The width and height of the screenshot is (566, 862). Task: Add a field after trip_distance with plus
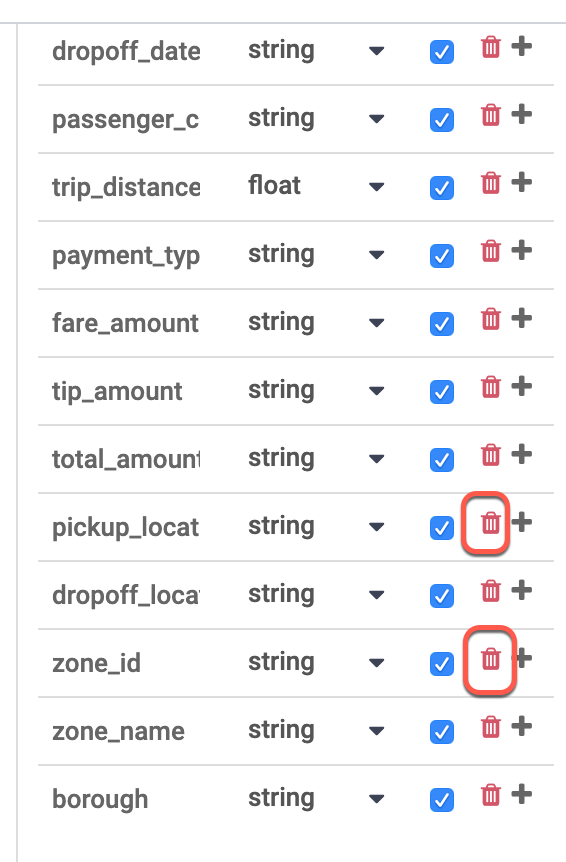tap(521, 183)
